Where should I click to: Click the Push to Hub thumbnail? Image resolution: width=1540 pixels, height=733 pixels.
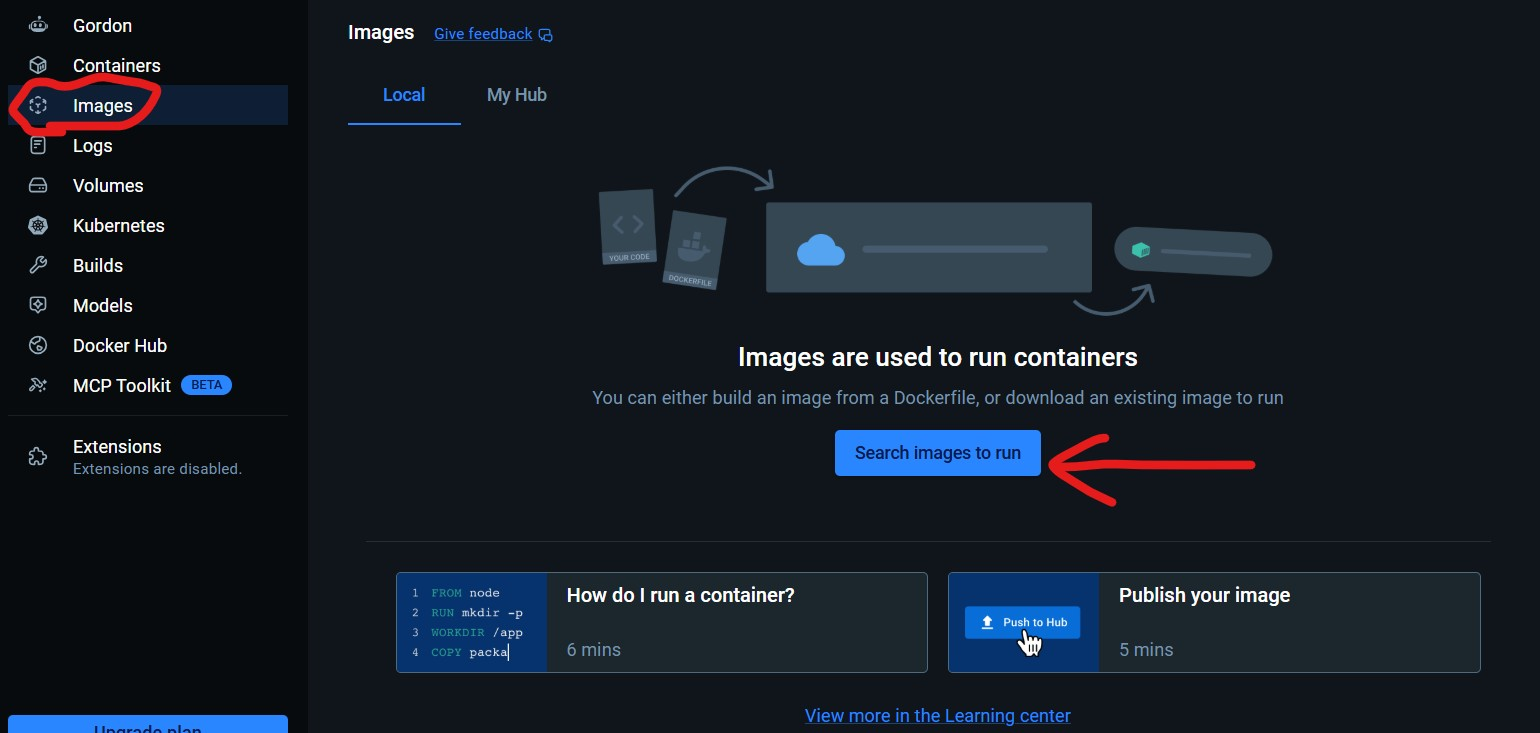(x=1023, y=622)
